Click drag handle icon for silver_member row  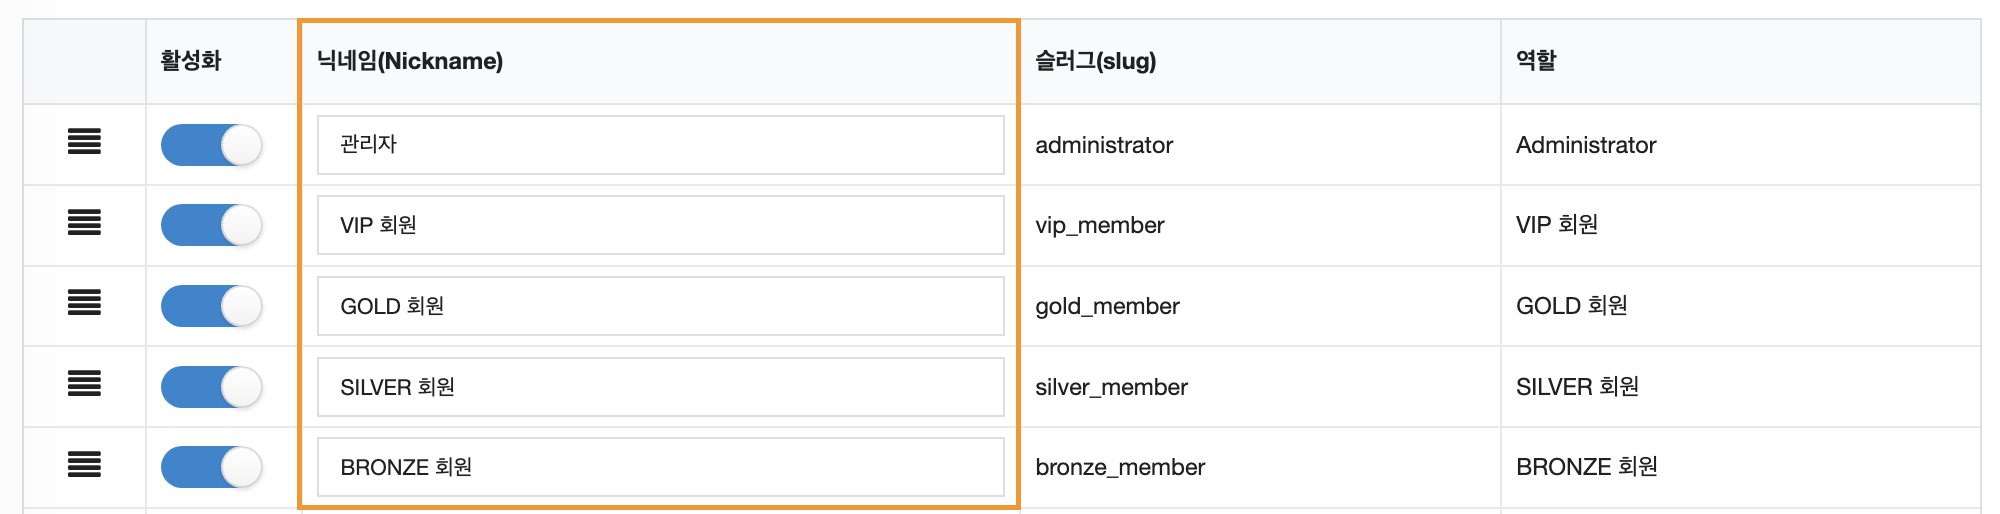[84, 384]
